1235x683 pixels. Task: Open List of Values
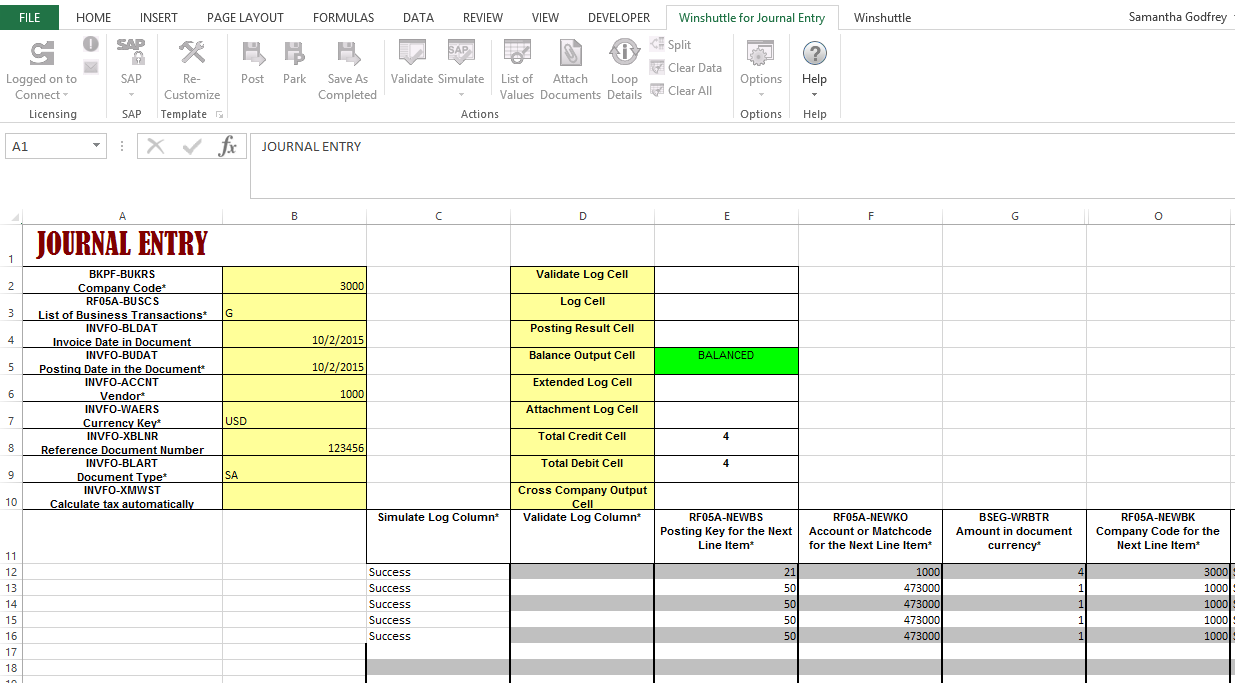517,70
